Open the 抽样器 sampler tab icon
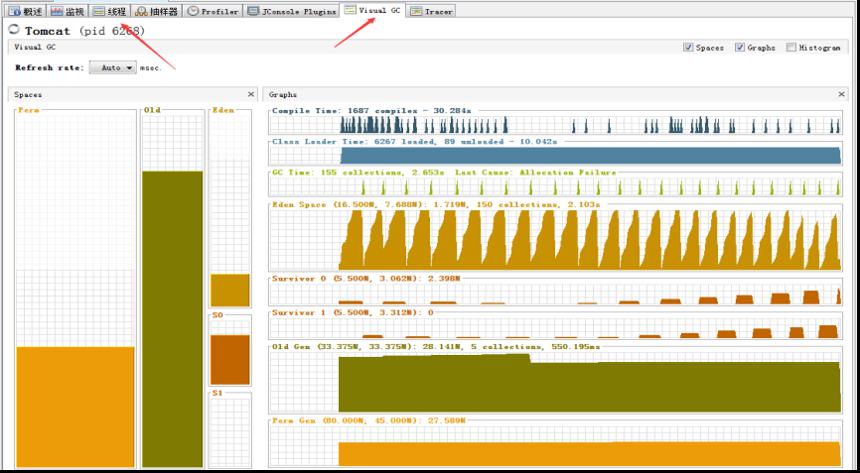 click(141, 11)
